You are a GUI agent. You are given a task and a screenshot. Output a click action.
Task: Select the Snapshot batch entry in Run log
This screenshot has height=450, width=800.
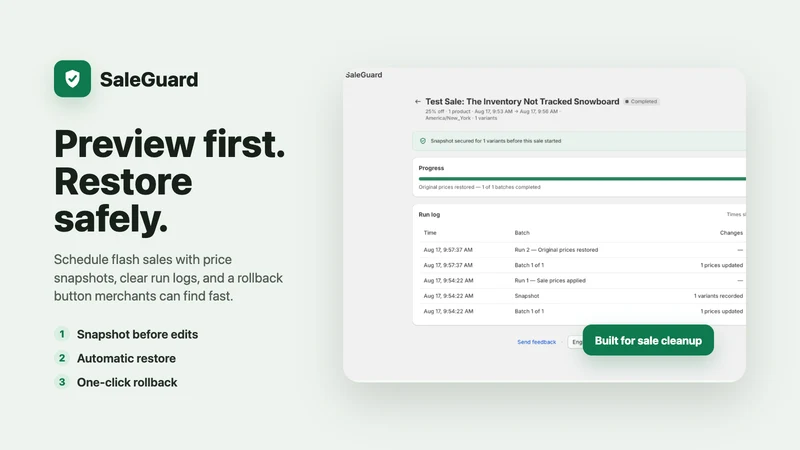[527, 296]
